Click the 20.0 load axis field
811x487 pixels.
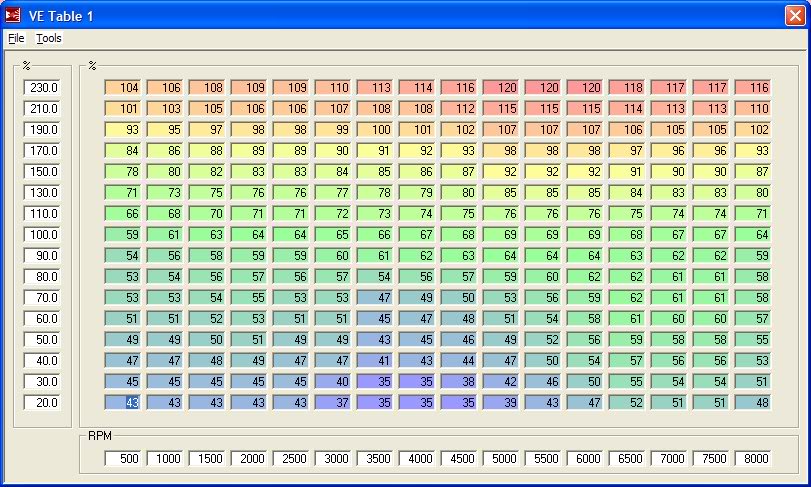[x=43, y=402]
